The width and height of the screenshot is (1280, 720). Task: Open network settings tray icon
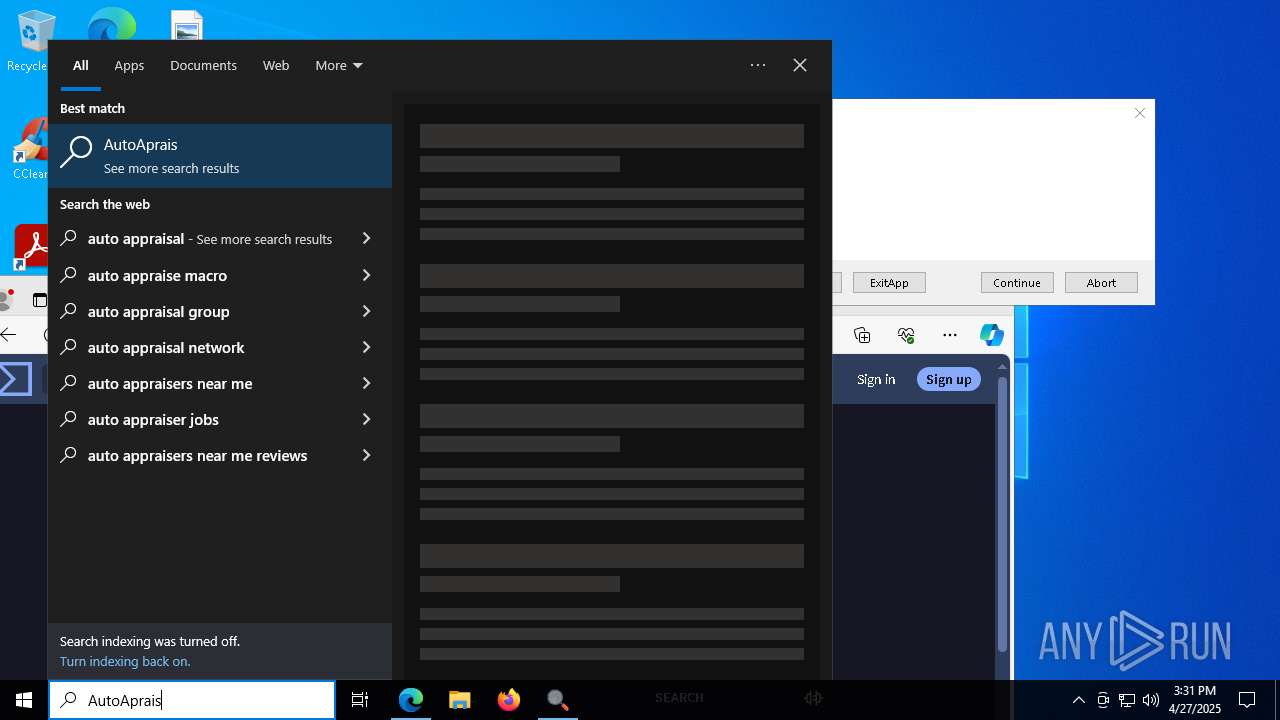coord(1127,700)
